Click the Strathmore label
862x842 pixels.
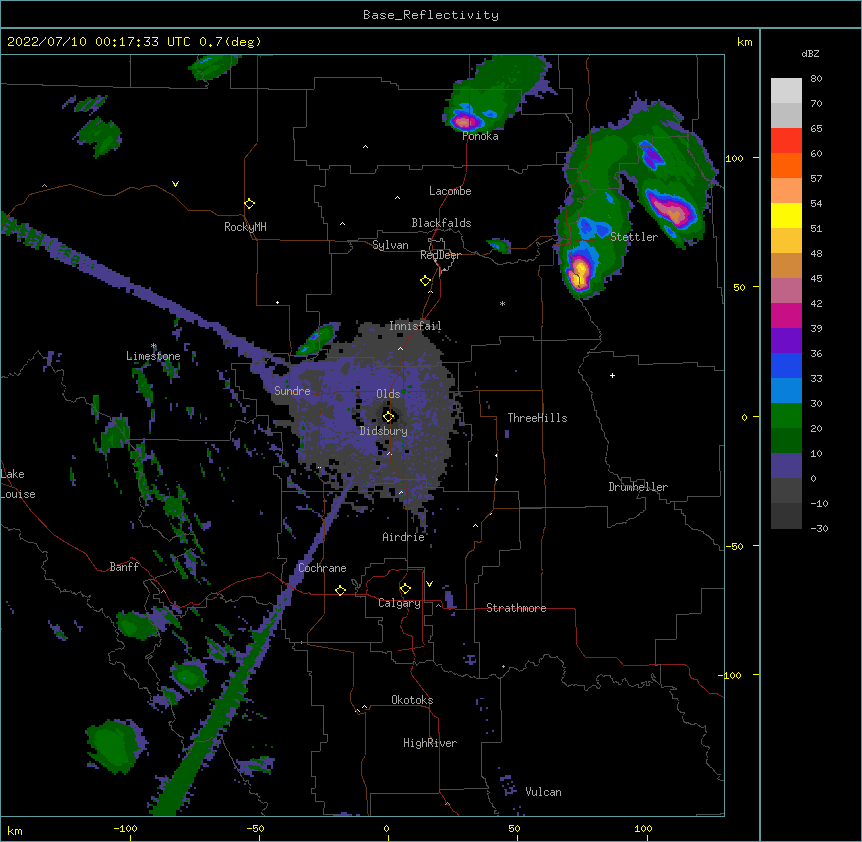click(516, 608)
